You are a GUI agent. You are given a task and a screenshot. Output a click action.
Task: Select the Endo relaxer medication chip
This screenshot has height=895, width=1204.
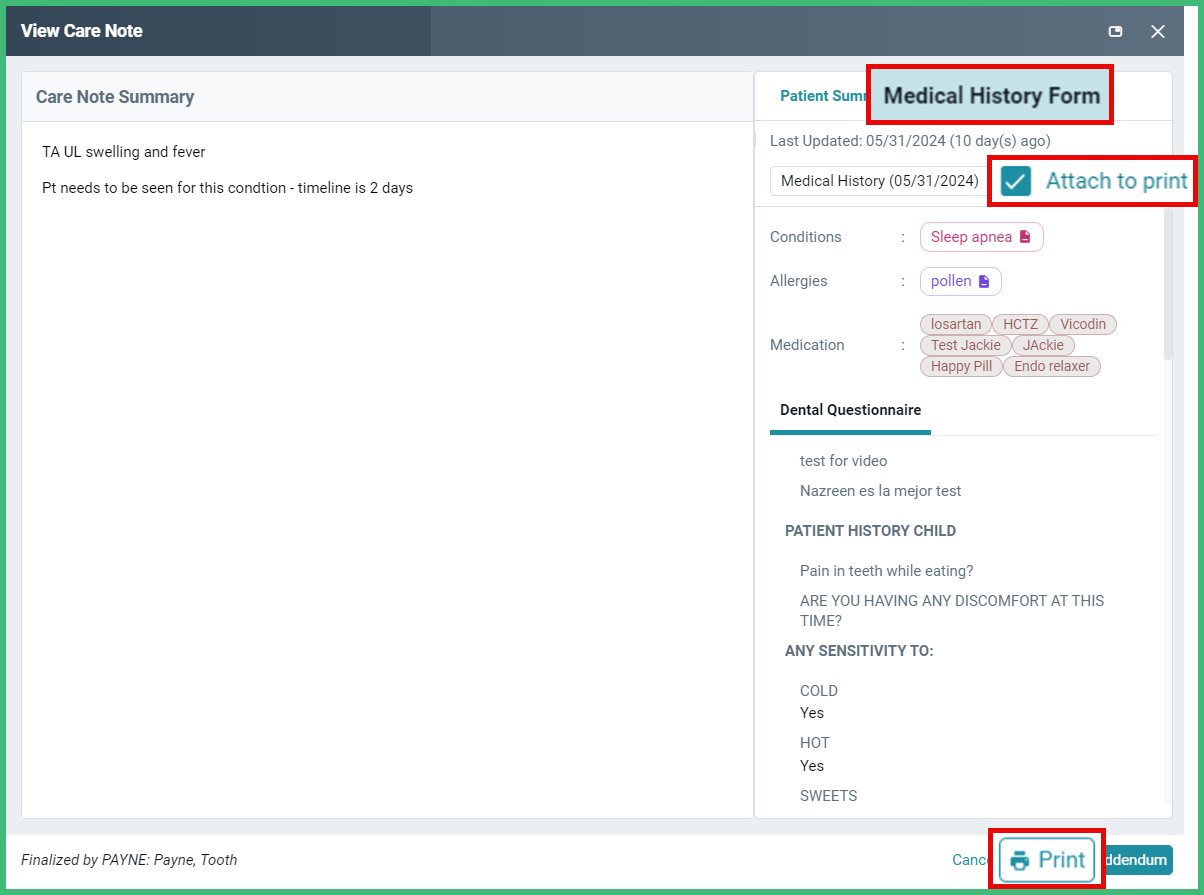click(1051, 366)
